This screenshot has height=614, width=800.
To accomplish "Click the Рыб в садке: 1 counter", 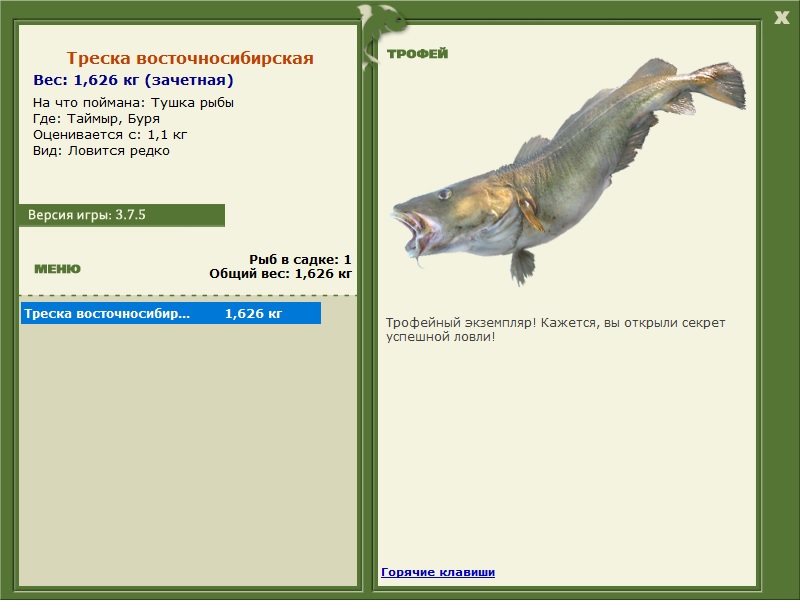I will pos(300,259).
